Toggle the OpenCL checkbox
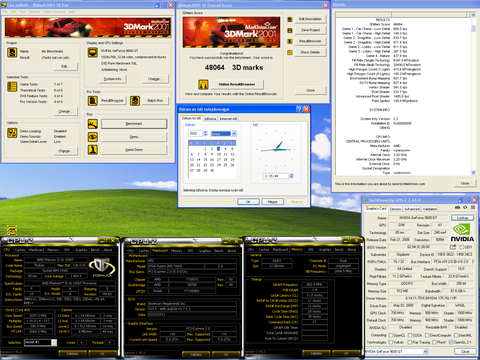This screenshot has height=360, width=480. pos(390,335)
